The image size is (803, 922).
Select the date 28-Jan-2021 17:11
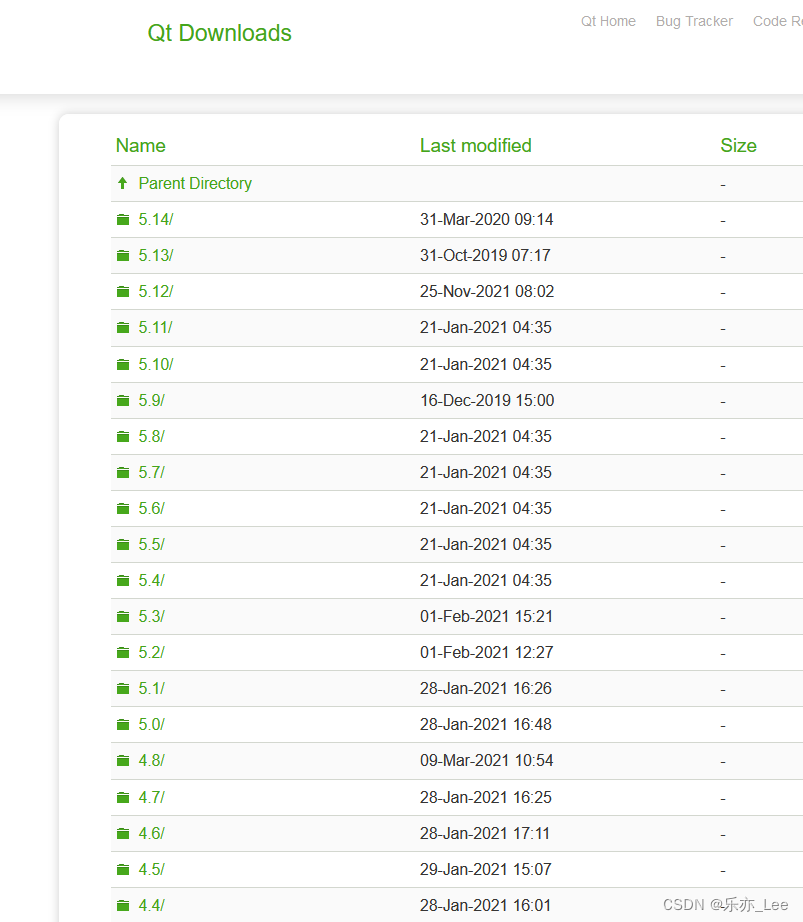[x=485, y=833]
